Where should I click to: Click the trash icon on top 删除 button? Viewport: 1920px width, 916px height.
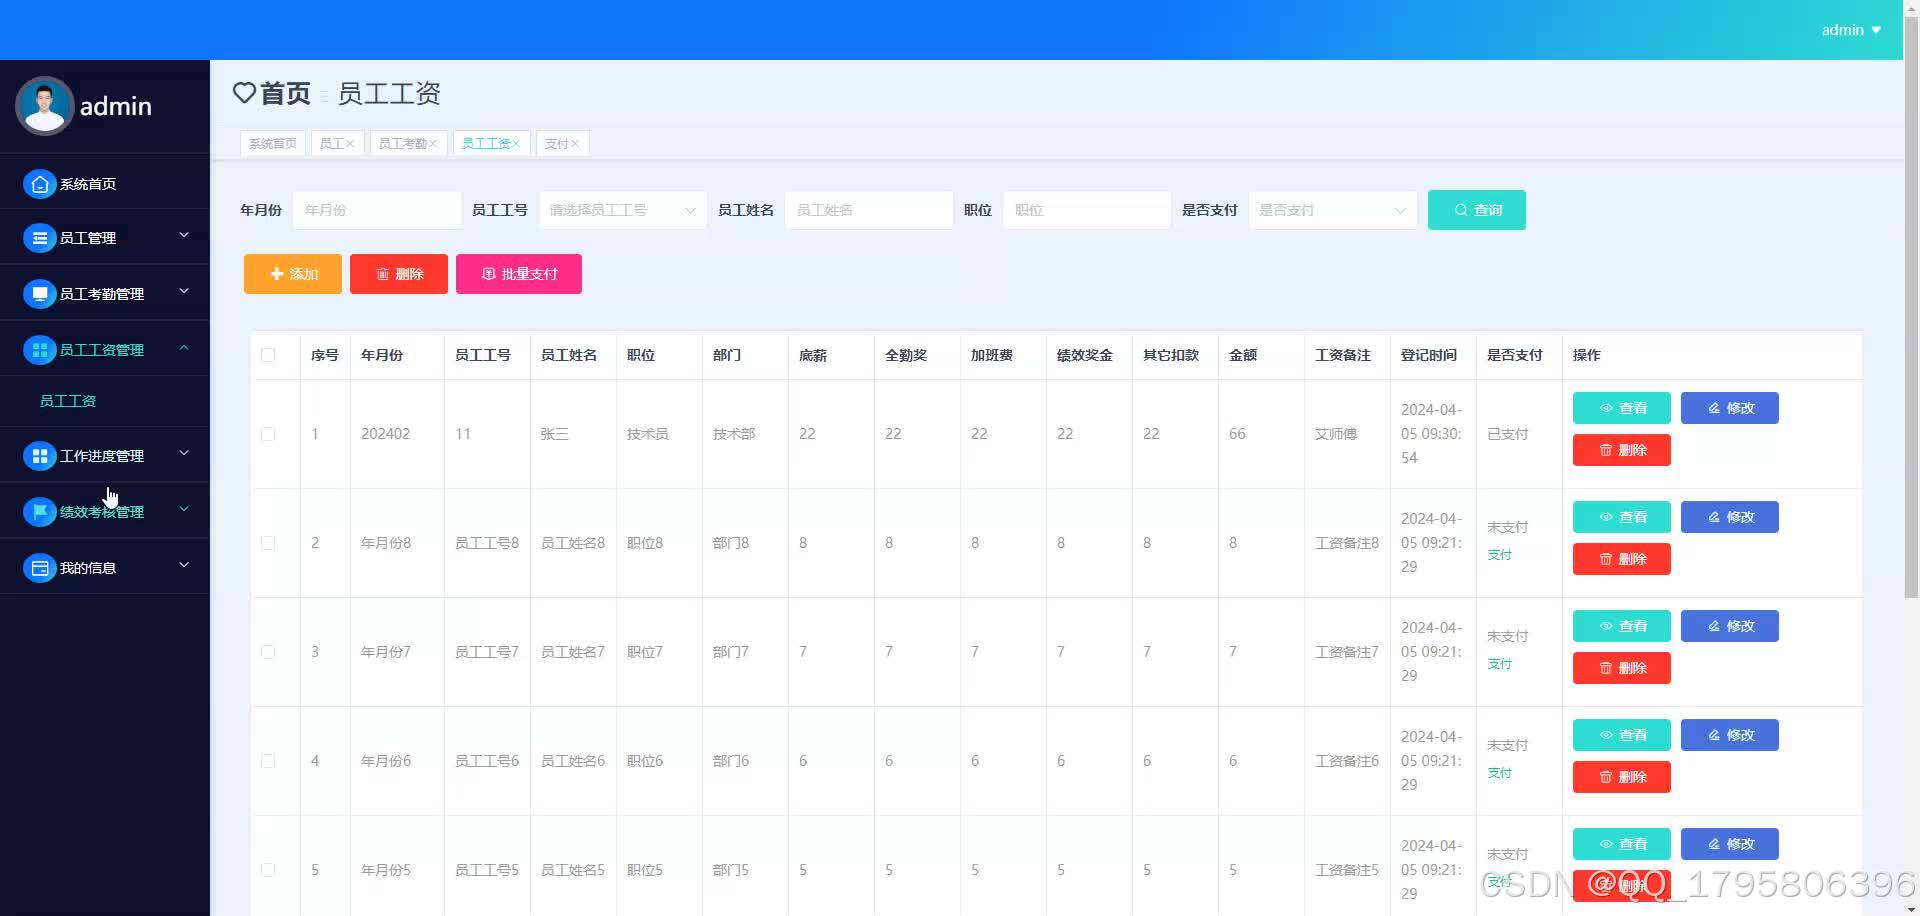tap(382, 274)
